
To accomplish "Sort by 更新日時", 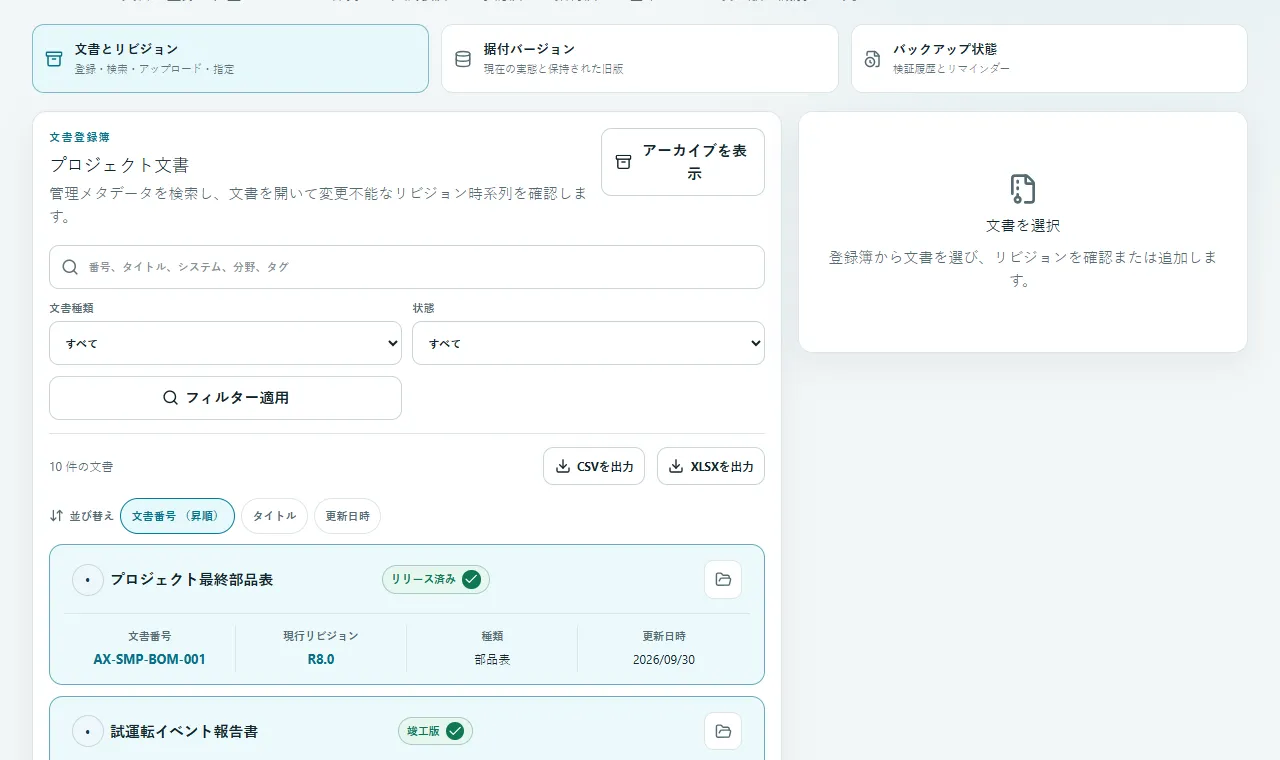I will click(347, 516).
